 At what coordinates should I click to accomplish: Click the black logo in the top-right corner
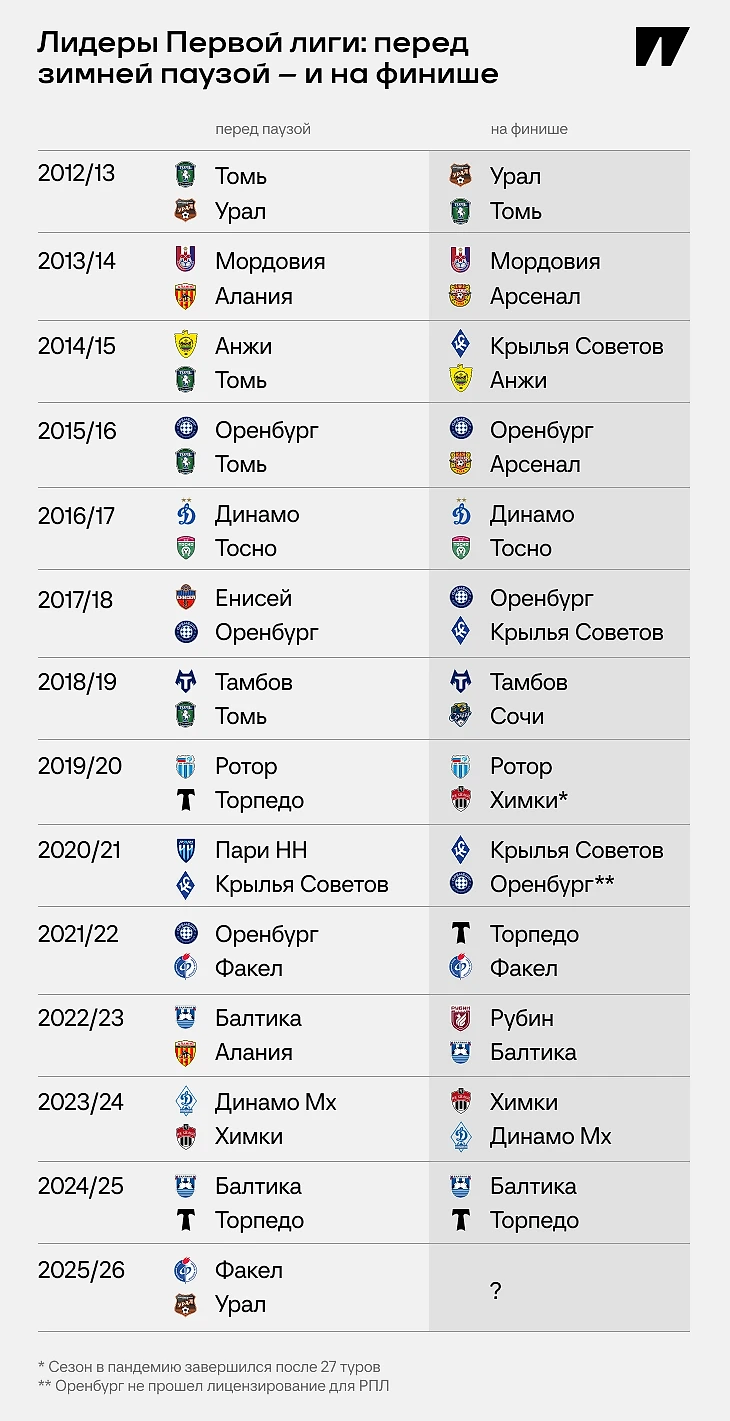point(663,47)
